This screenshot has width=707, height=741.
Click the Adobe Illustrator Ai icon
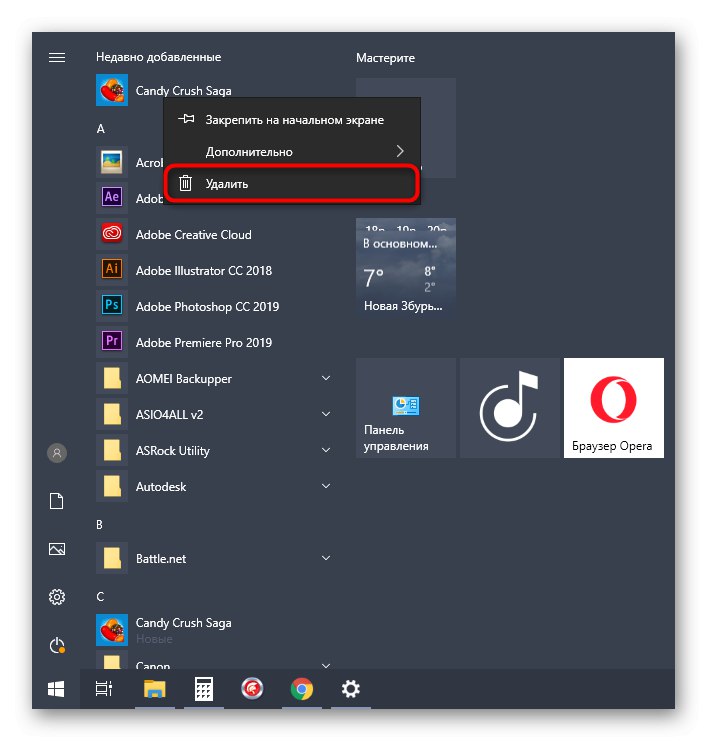pyautogui.click(x=112, y=270)
